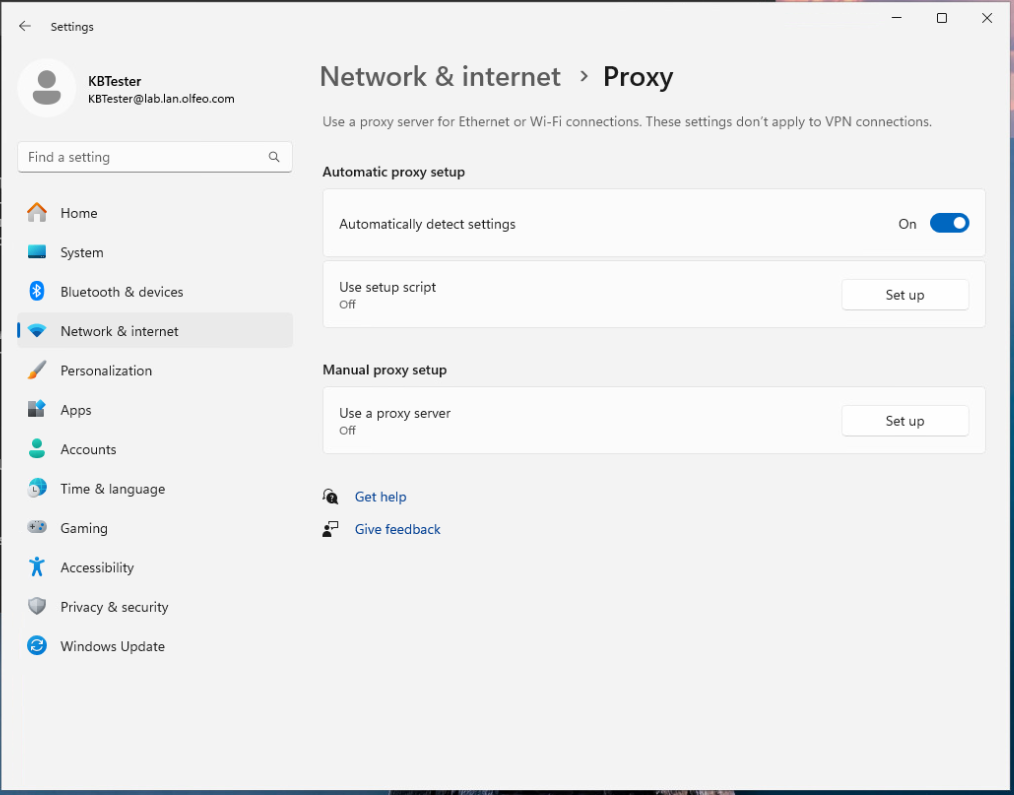Image resolution: width=1014 pixels, height=795 pixels.
Task: Select the Gaming controller icon
Action: point(37,528)
